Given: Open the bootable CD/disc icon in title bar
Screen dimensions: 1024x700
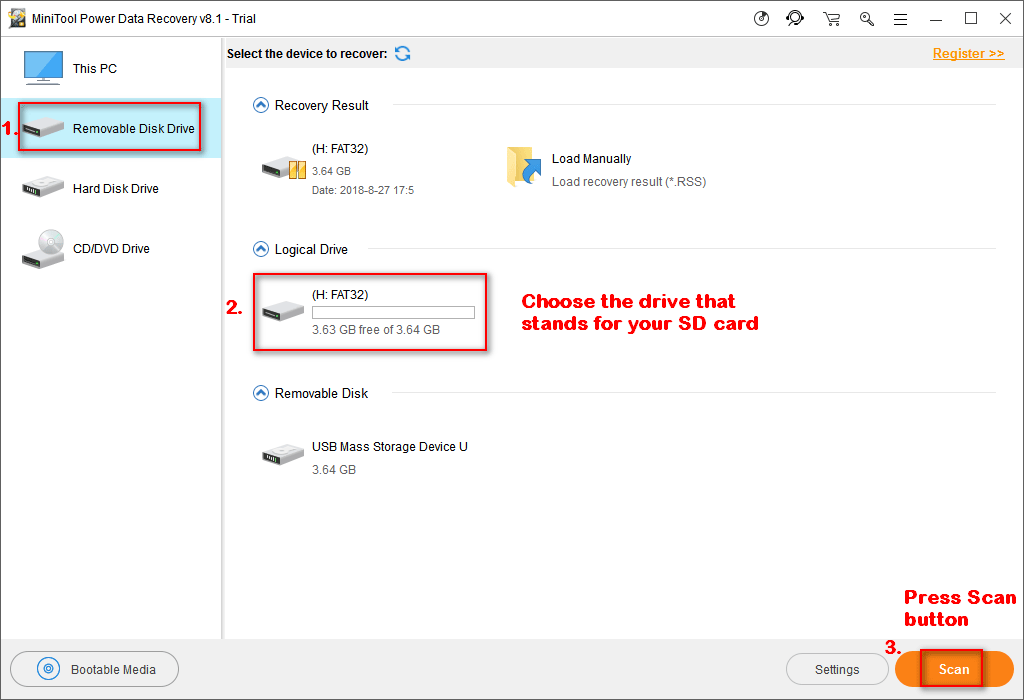Looking at the screenshot, I should (x=761, y=18).
